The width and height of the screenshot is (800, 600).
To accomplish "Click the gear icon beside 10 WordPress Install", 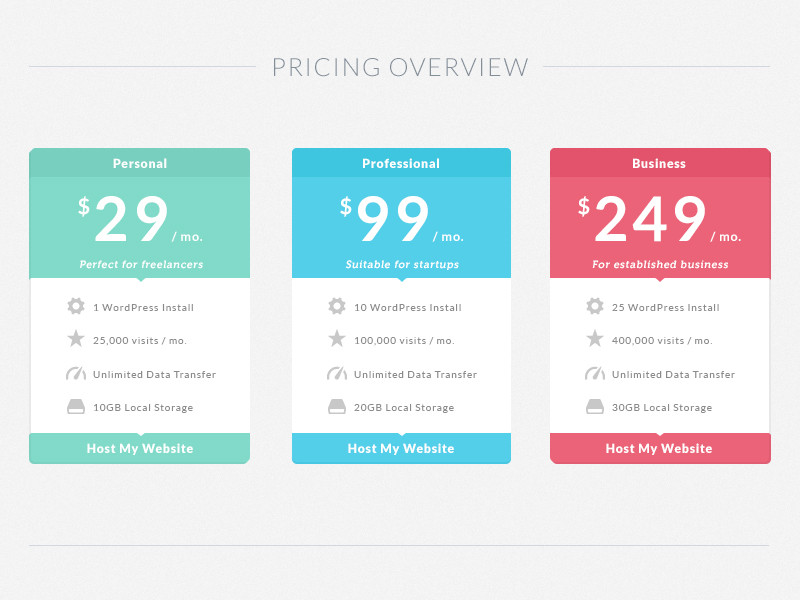I will coord(337,306).
